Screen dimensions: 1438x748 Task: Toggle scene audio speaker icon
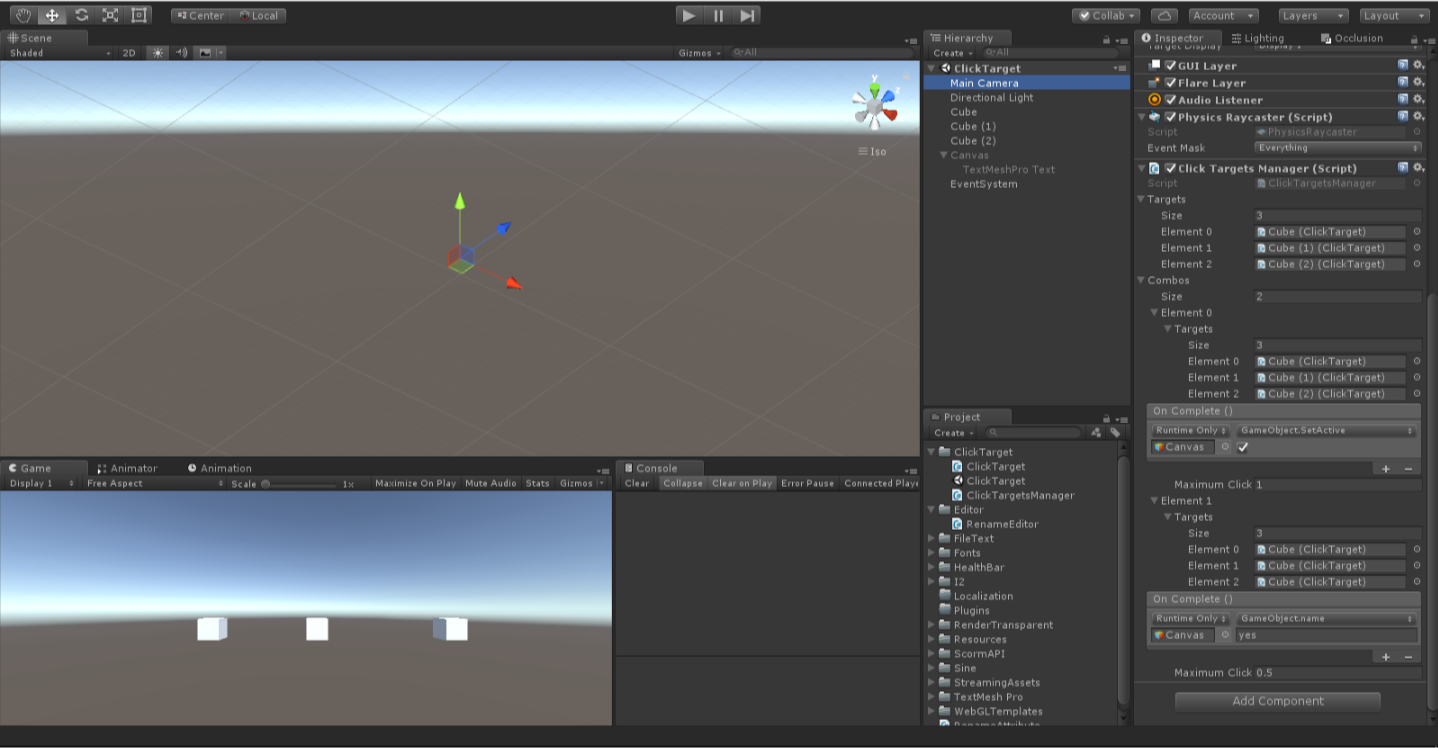click(x=181, y=53)
